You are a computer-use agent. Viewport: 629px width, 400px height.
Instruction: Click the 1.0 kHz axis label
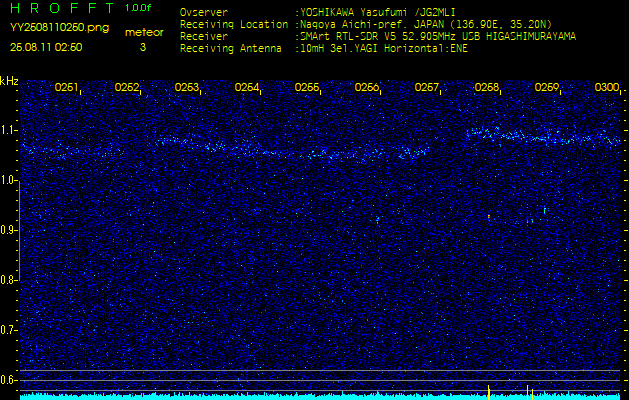[x=8, y=181]
